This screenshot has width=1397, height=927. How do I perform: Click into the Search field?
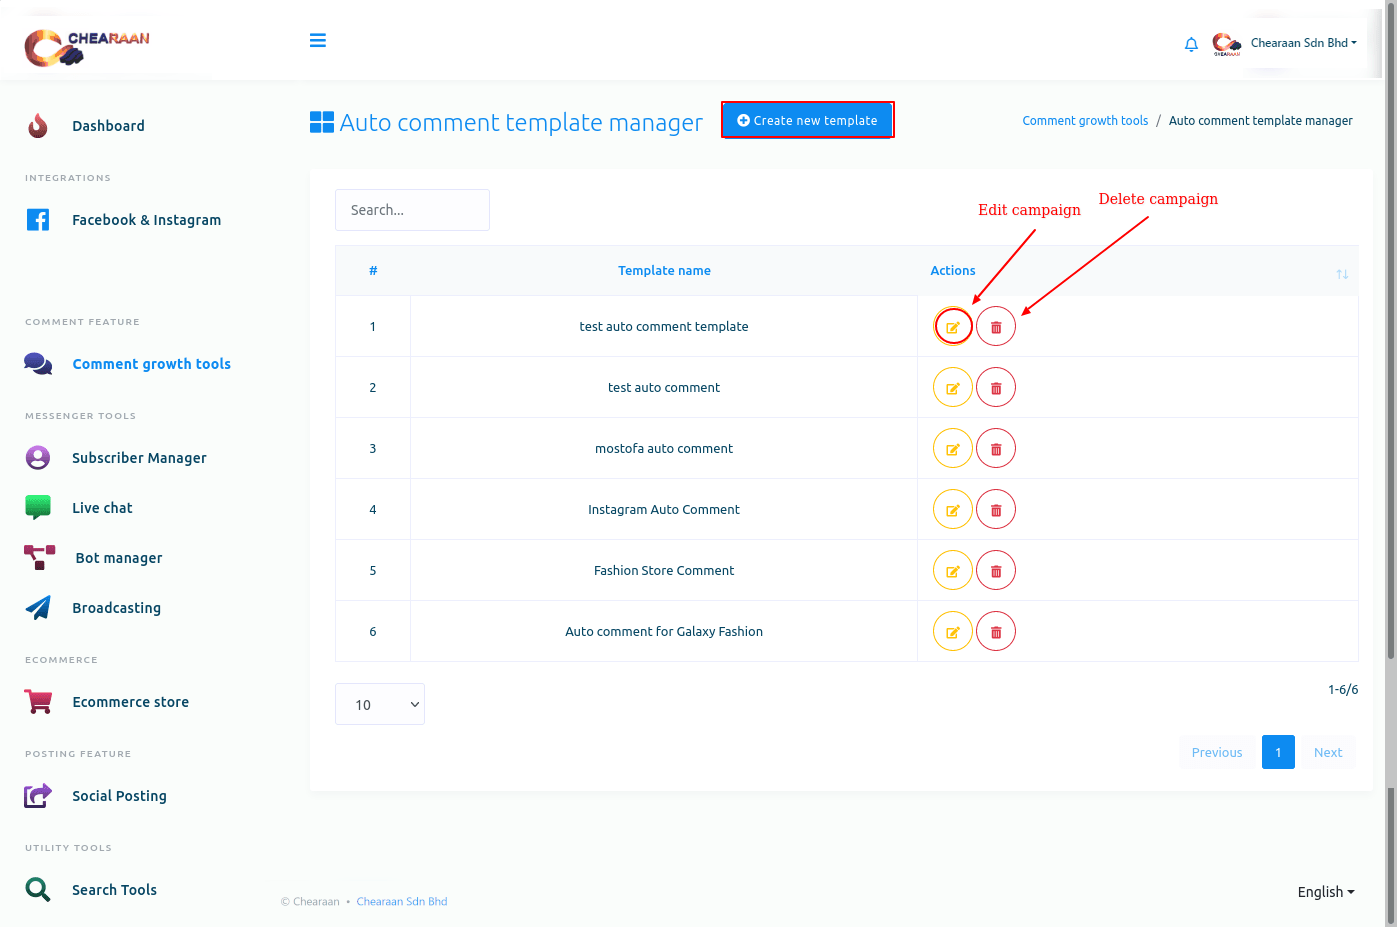click(x=412, y=210)
